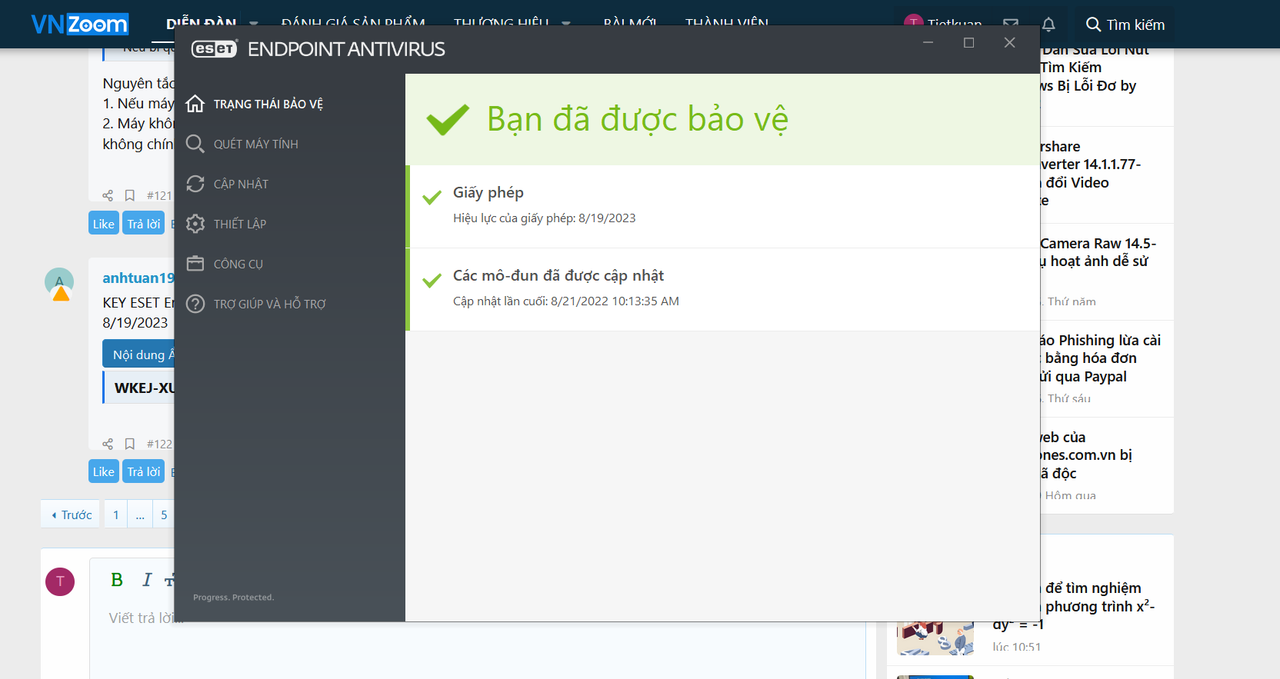Minimize the ESET Endpoint Antivirus window
The image size is (1280, 679).
929,43
